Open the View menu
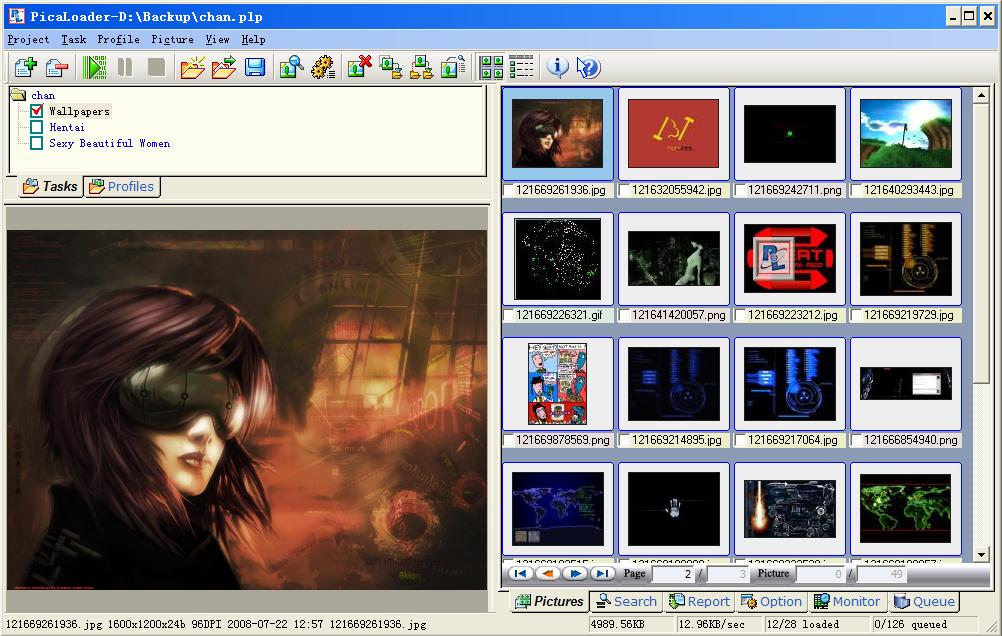The width and height of the screenshot is (1002, 636). point(217,40)
